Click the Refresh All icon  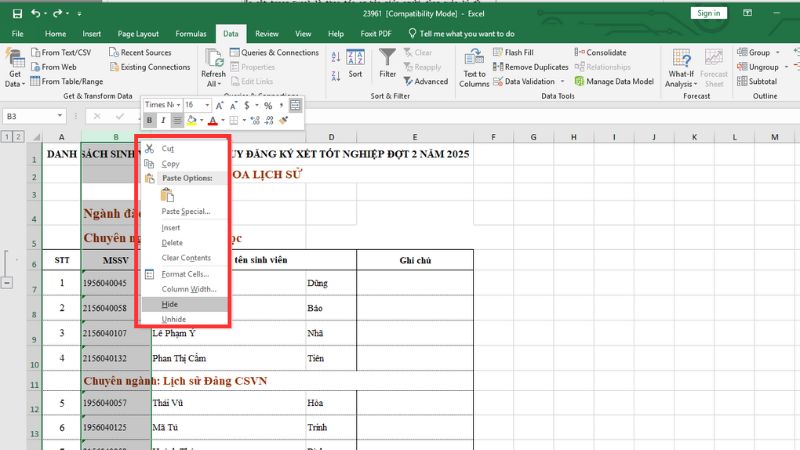click(x=213, y=61)
